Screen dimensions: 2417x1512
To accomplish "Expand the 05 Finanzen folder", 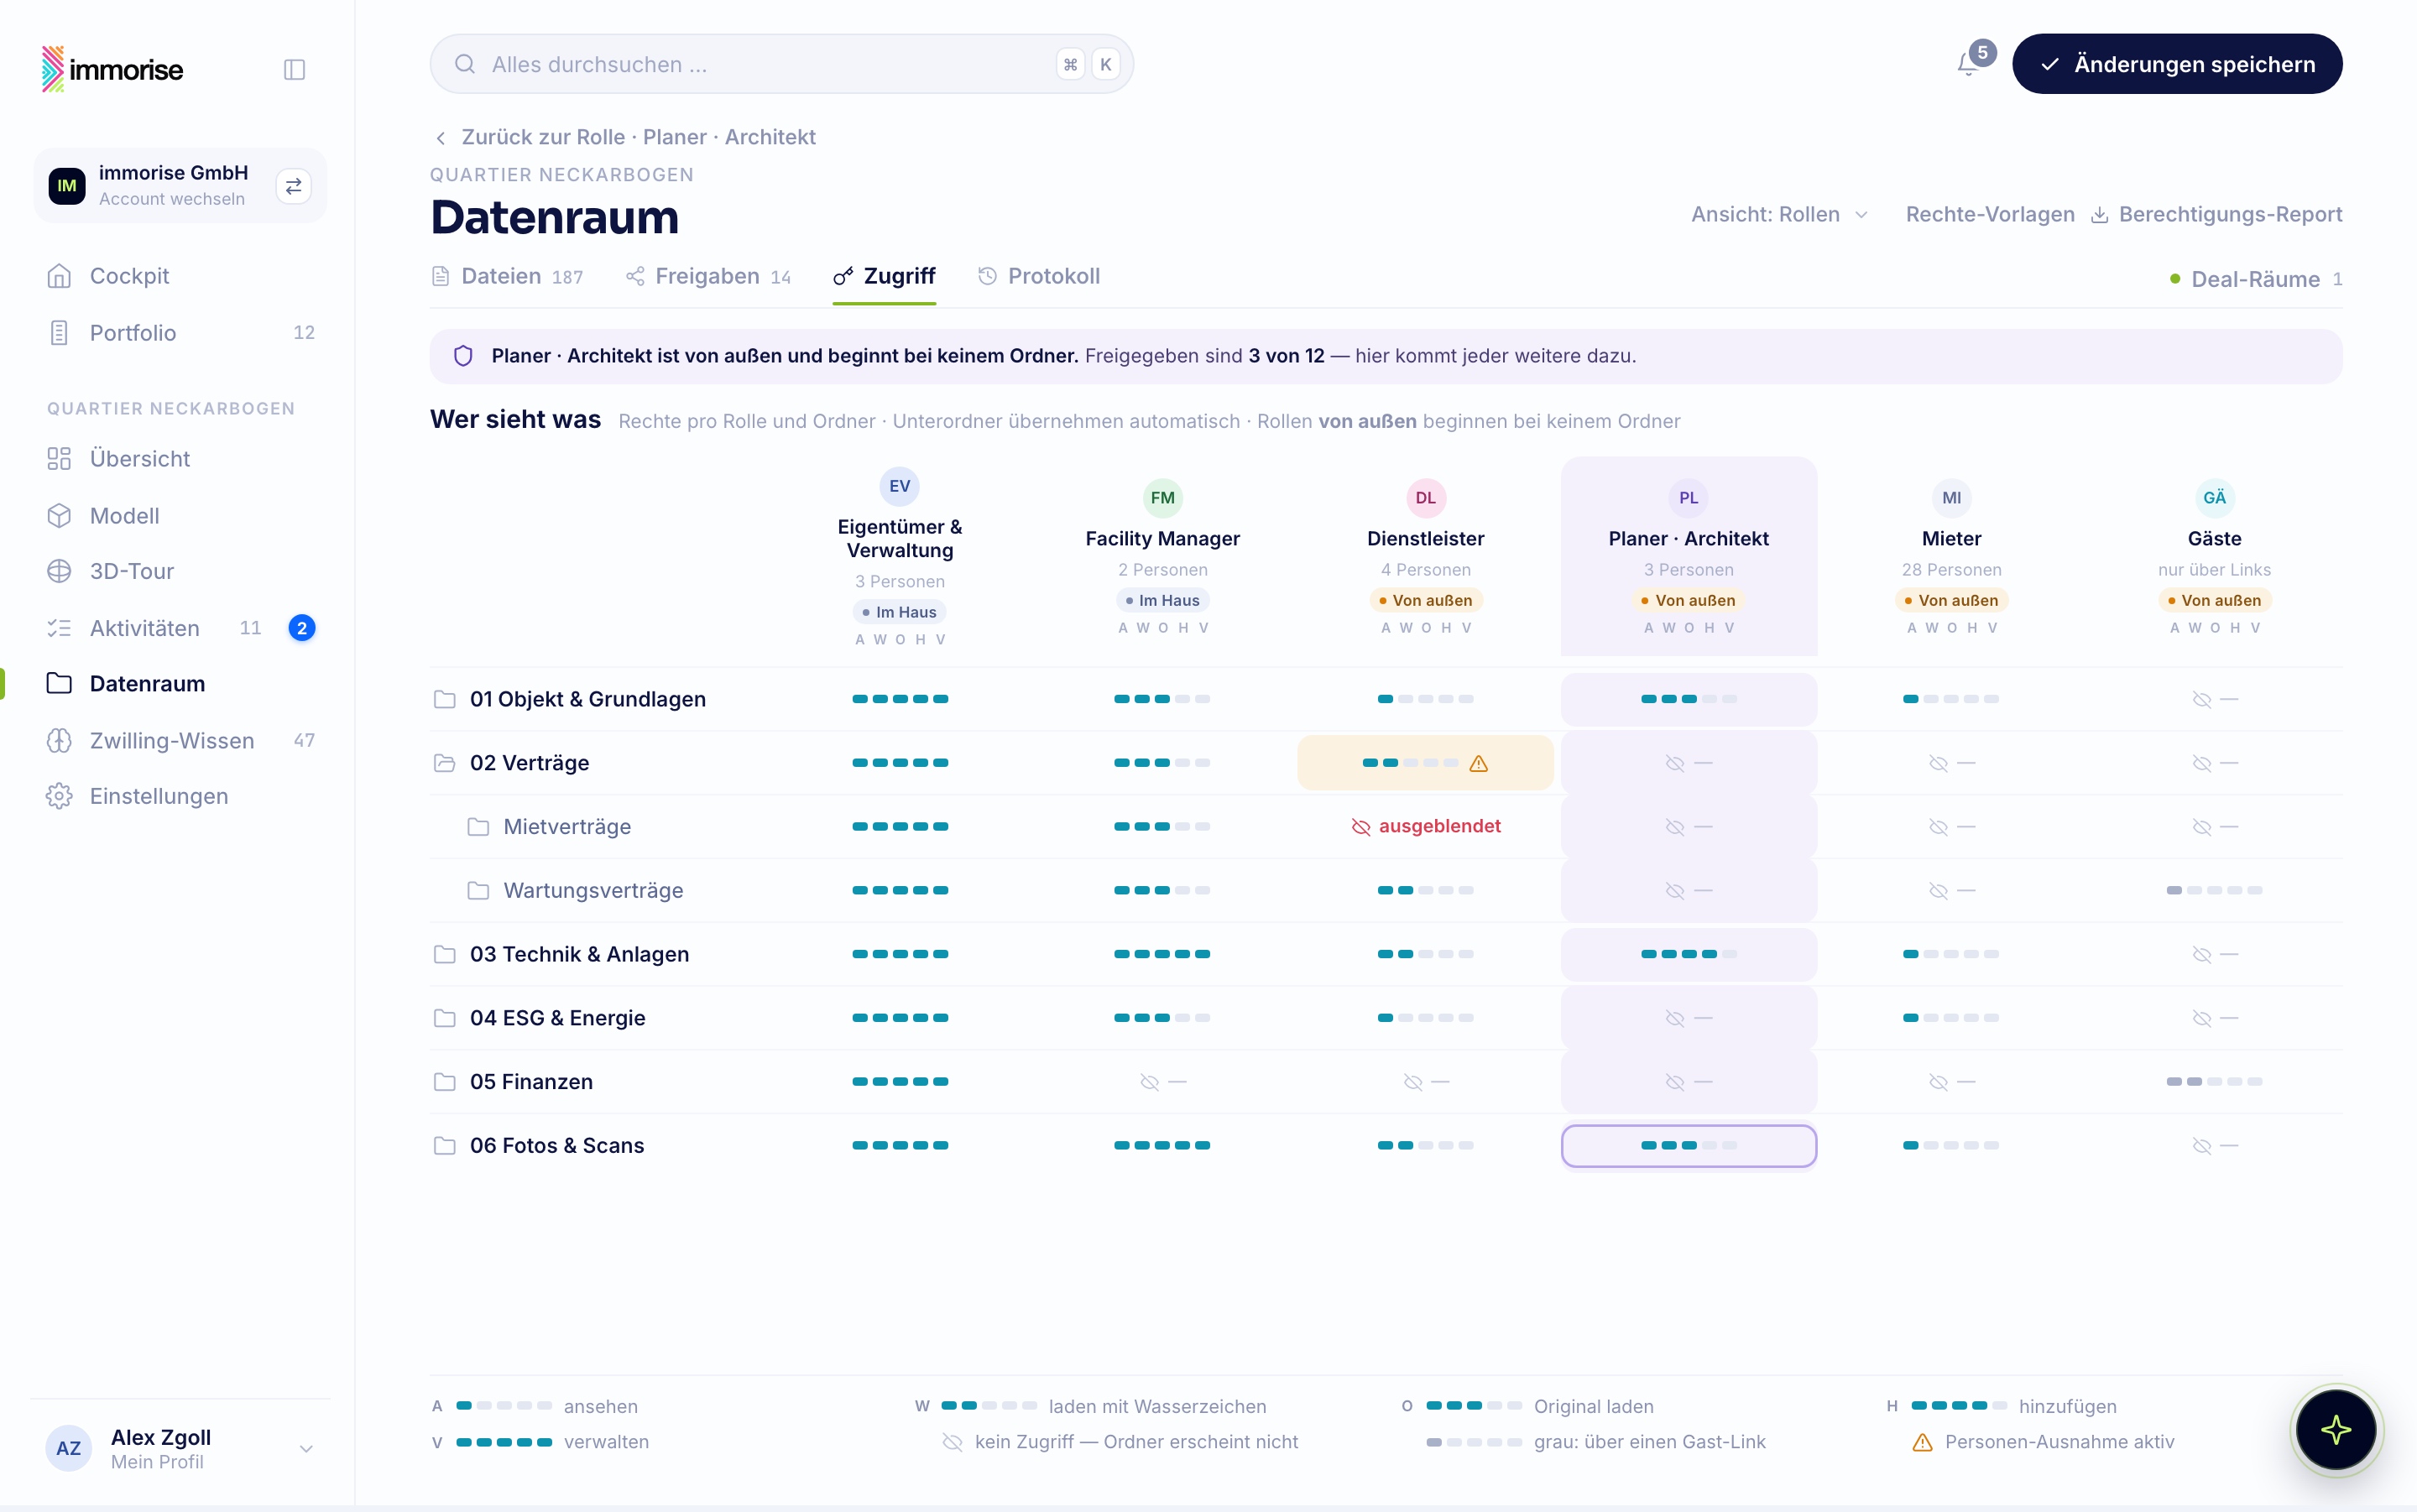I will [x=445, y=1082].
